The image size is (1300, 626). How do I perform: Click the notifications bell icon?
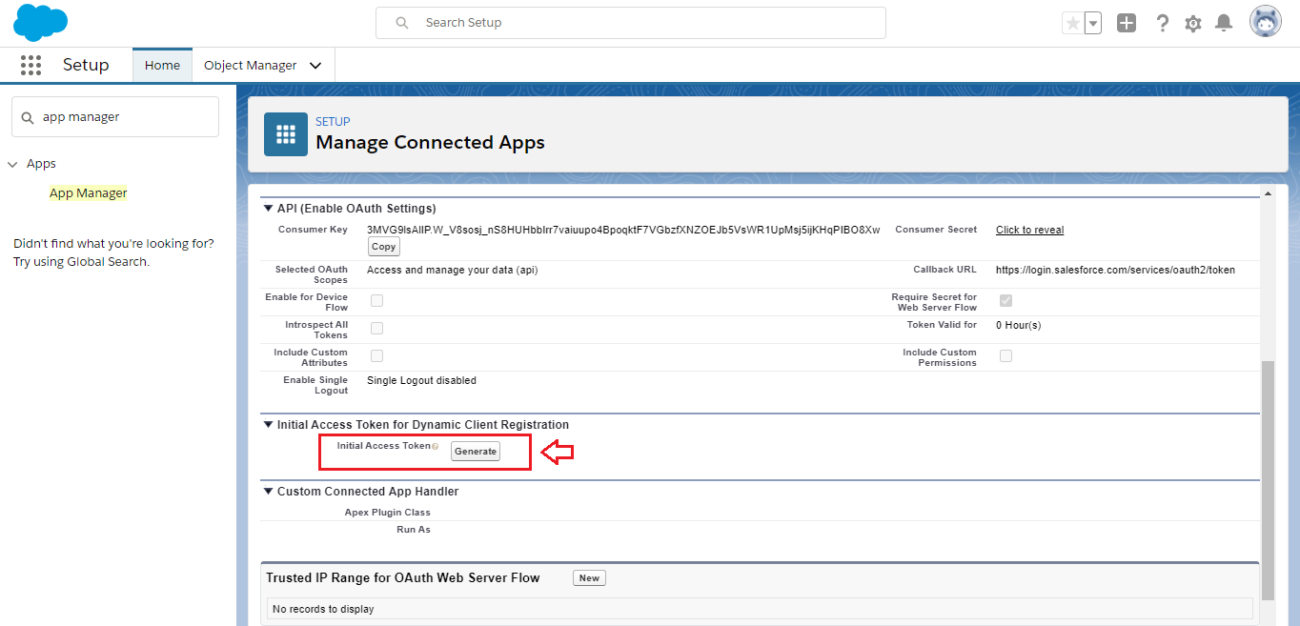tap(1222, 21)
